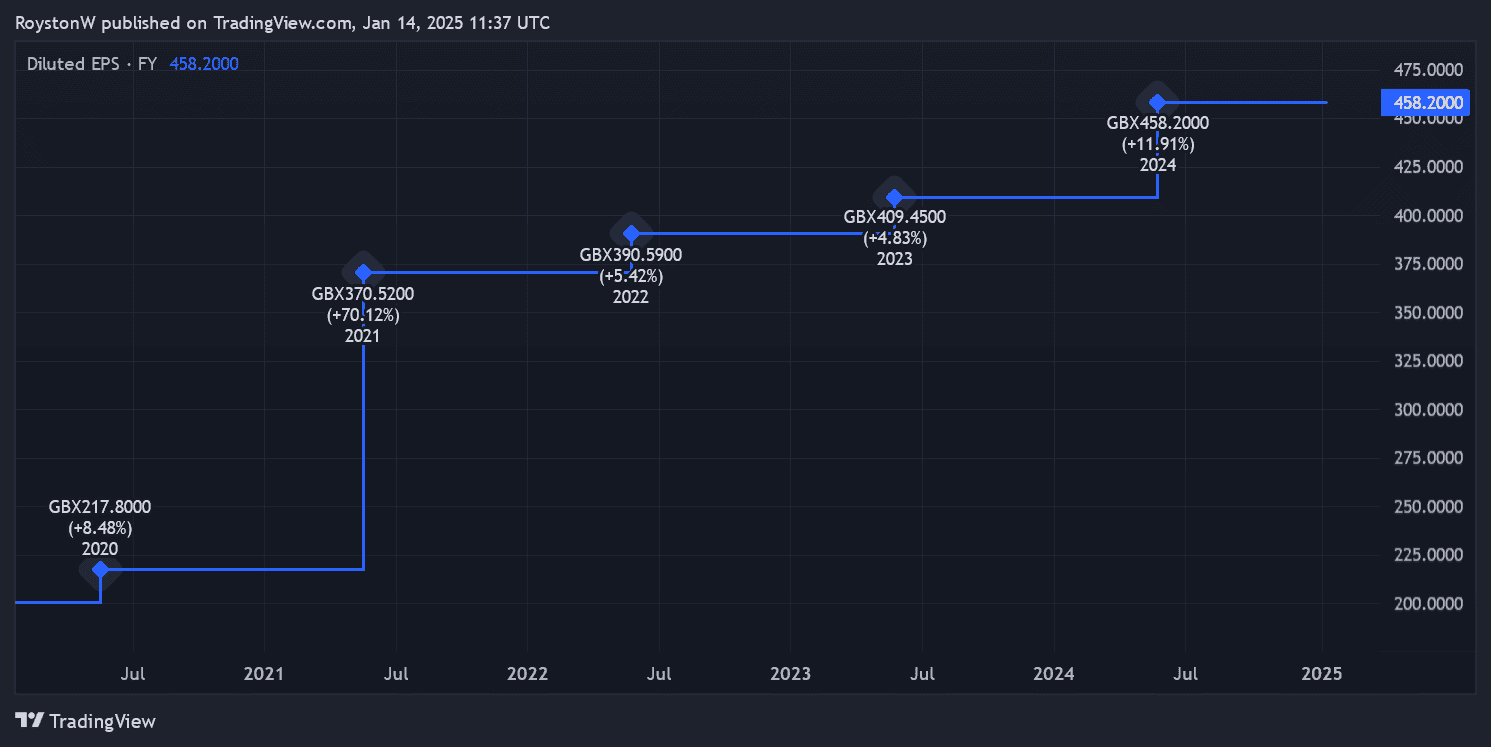
Task: Click 2025 on the bottom time axis
Action: [x=1323, y=674]
